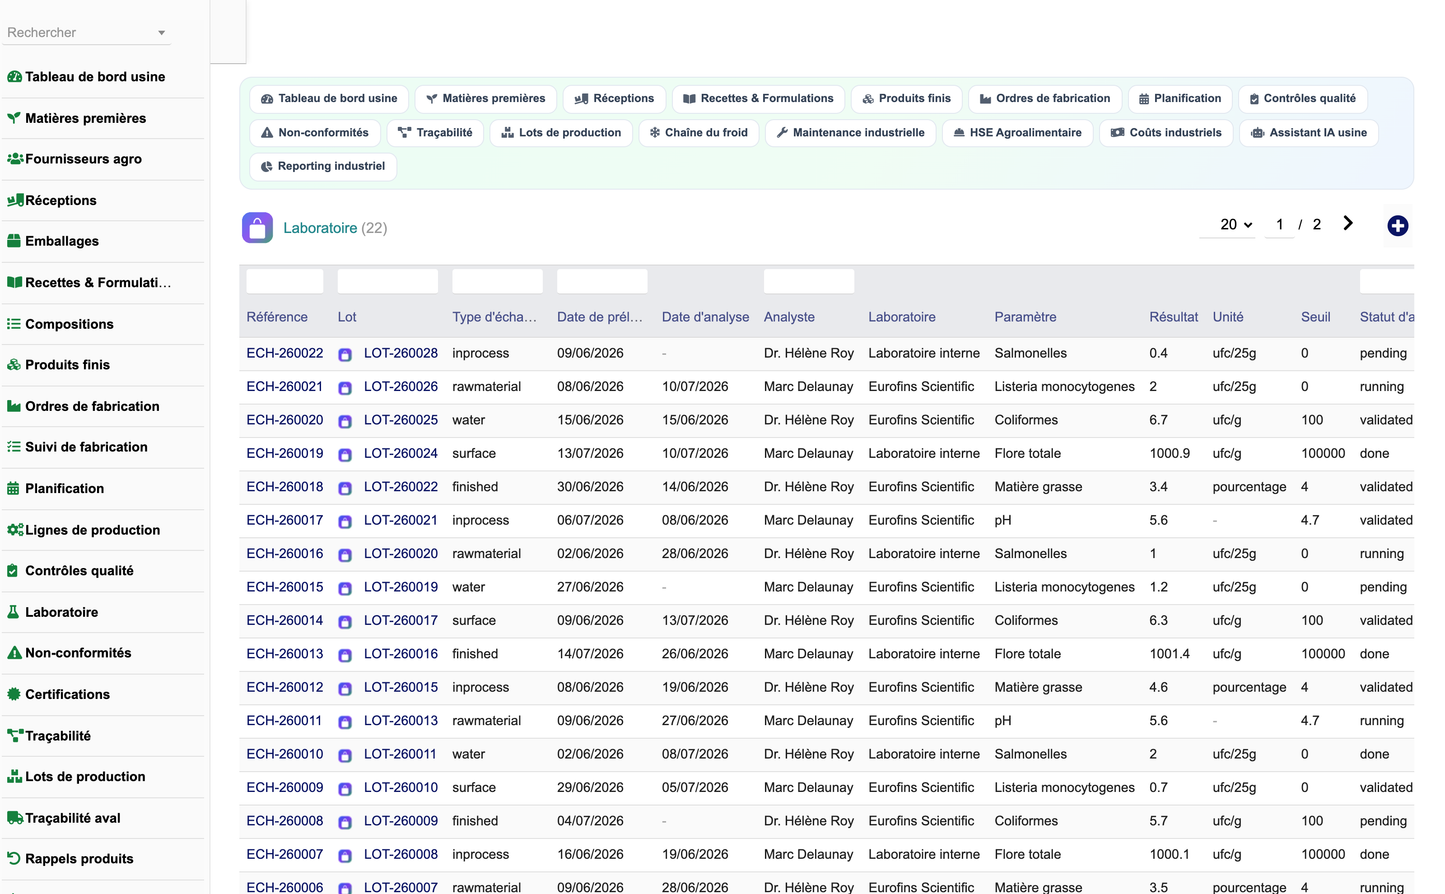
Task: Sort by Résultat column header
Action: coord(1173,317)
